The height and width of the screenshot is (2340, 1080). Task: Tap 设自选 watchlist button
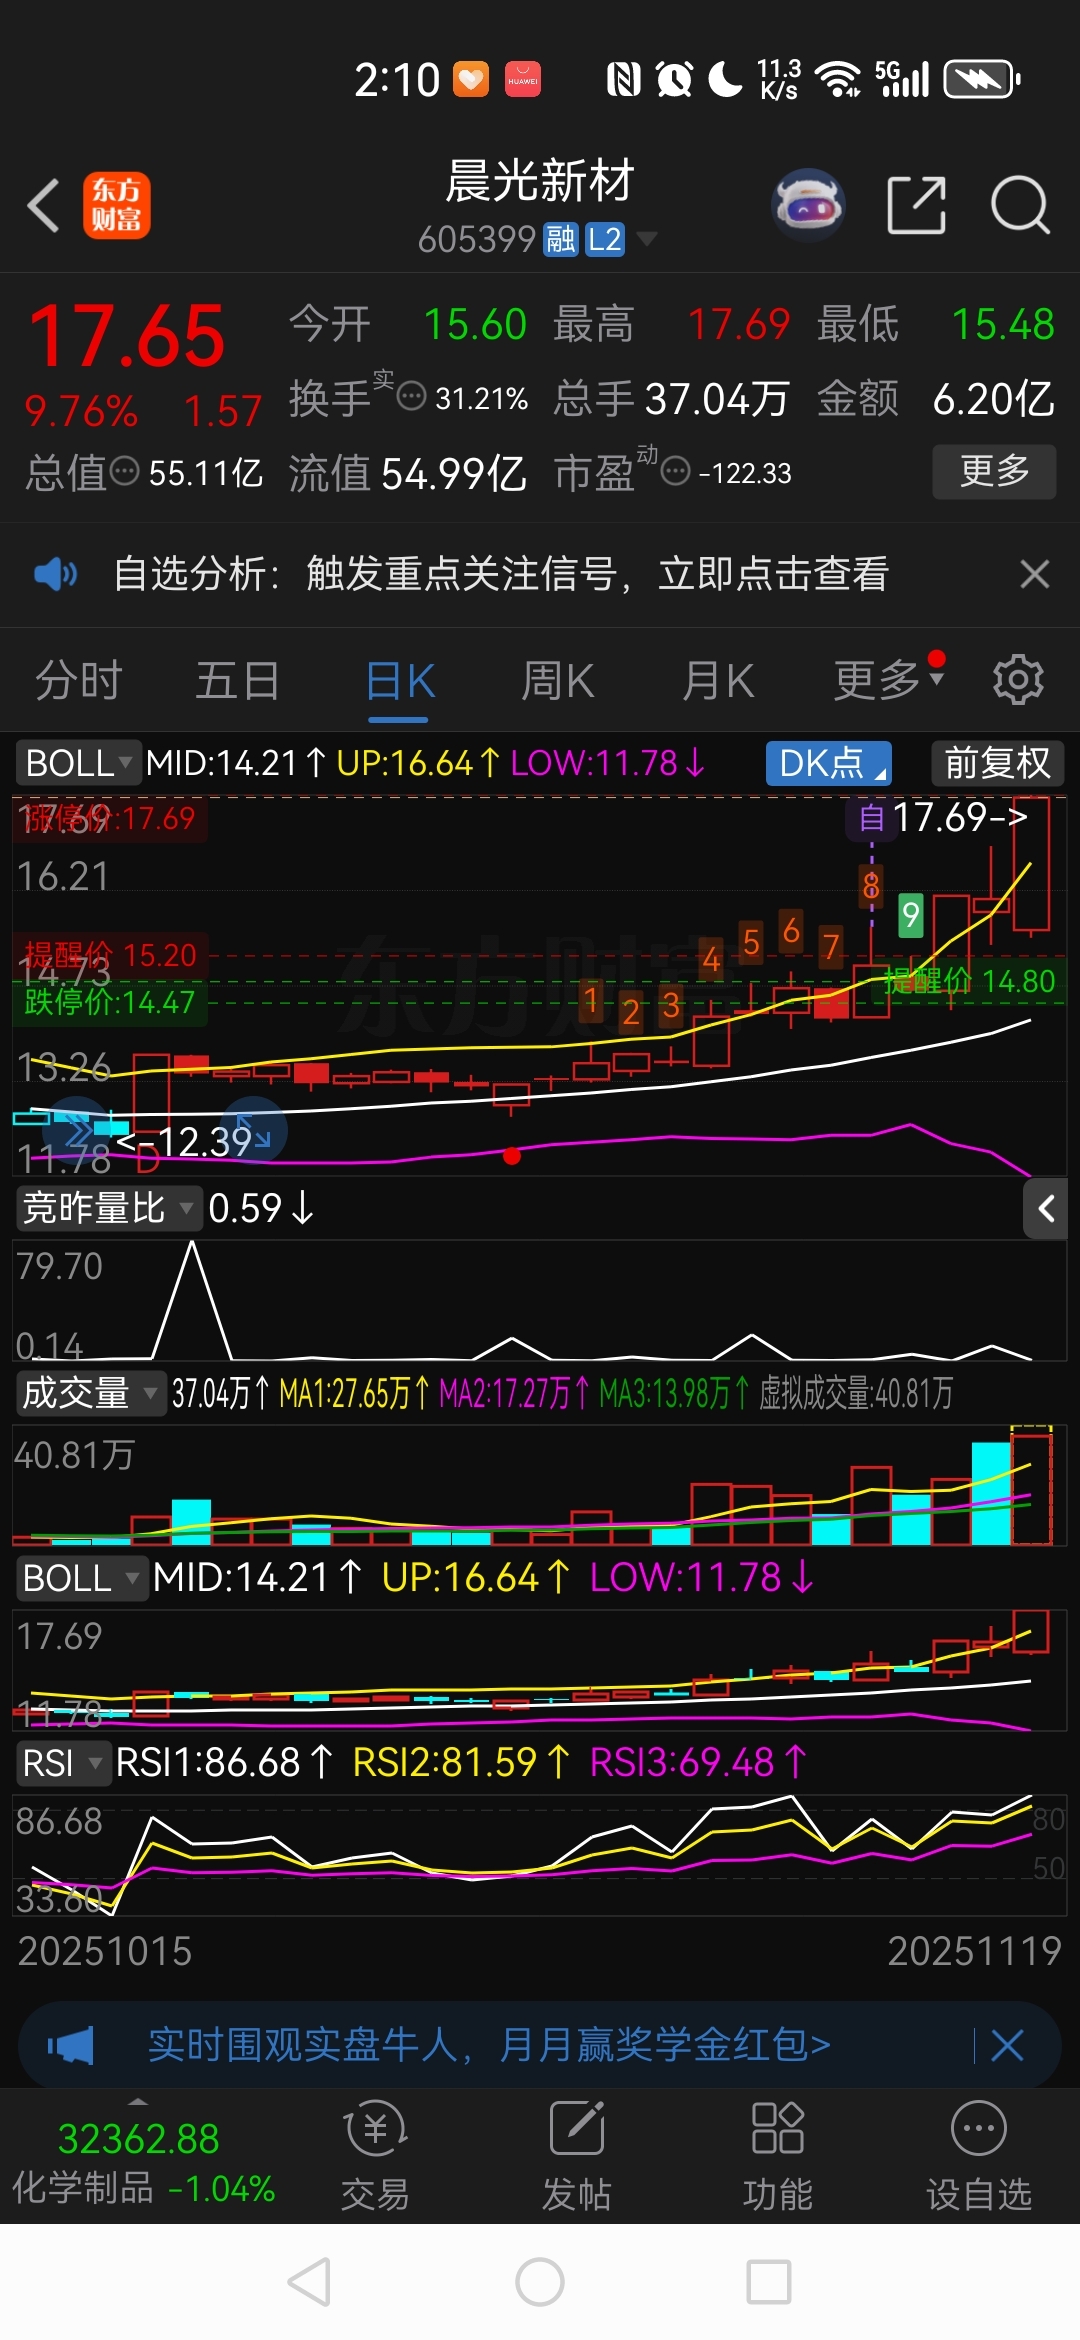978,2154
